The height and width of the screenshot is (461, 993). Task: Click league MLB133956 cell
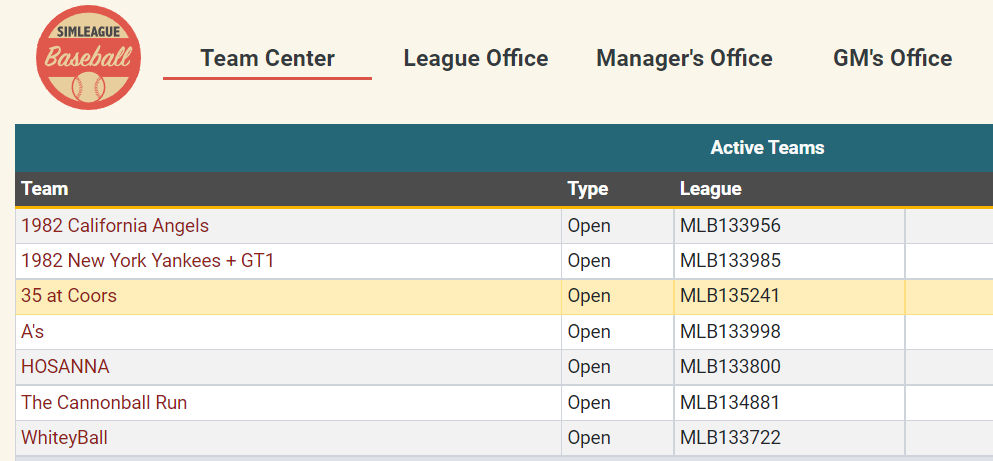[x=730, y=226]
